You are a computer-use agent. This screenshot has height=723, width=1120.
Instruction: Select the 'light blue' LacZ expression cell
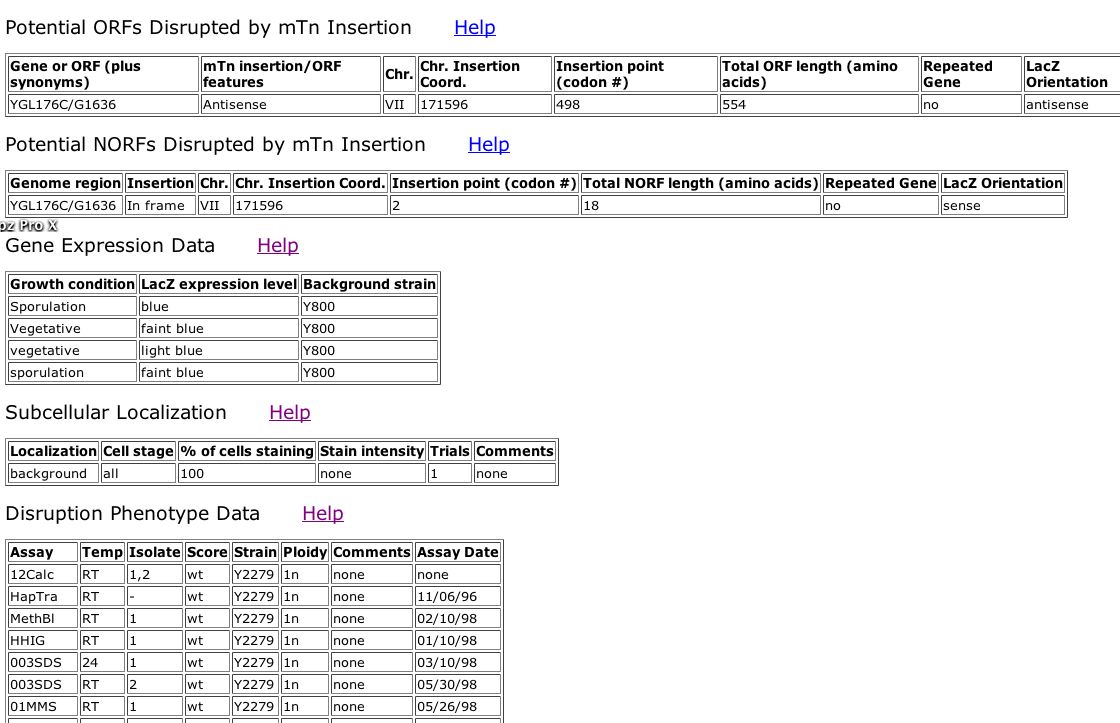pyautogui.click(x=217, y=350)
